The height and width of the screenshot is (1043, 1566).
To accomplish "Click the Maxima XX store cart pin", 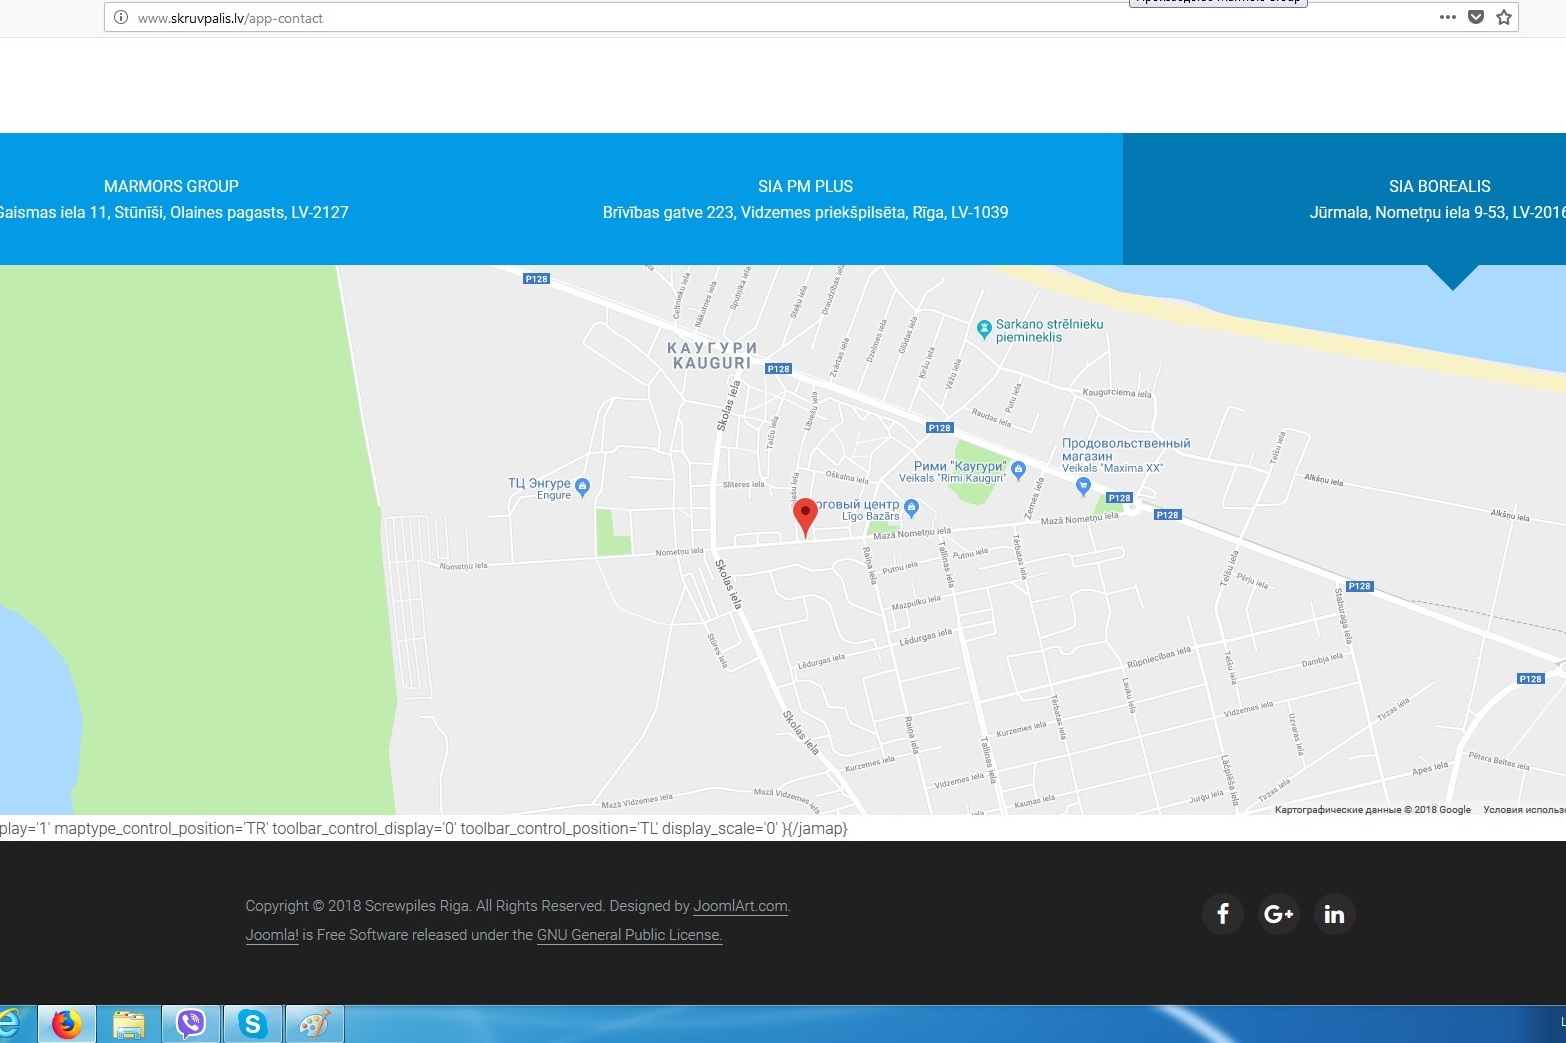I will (x=1082, y=486).
